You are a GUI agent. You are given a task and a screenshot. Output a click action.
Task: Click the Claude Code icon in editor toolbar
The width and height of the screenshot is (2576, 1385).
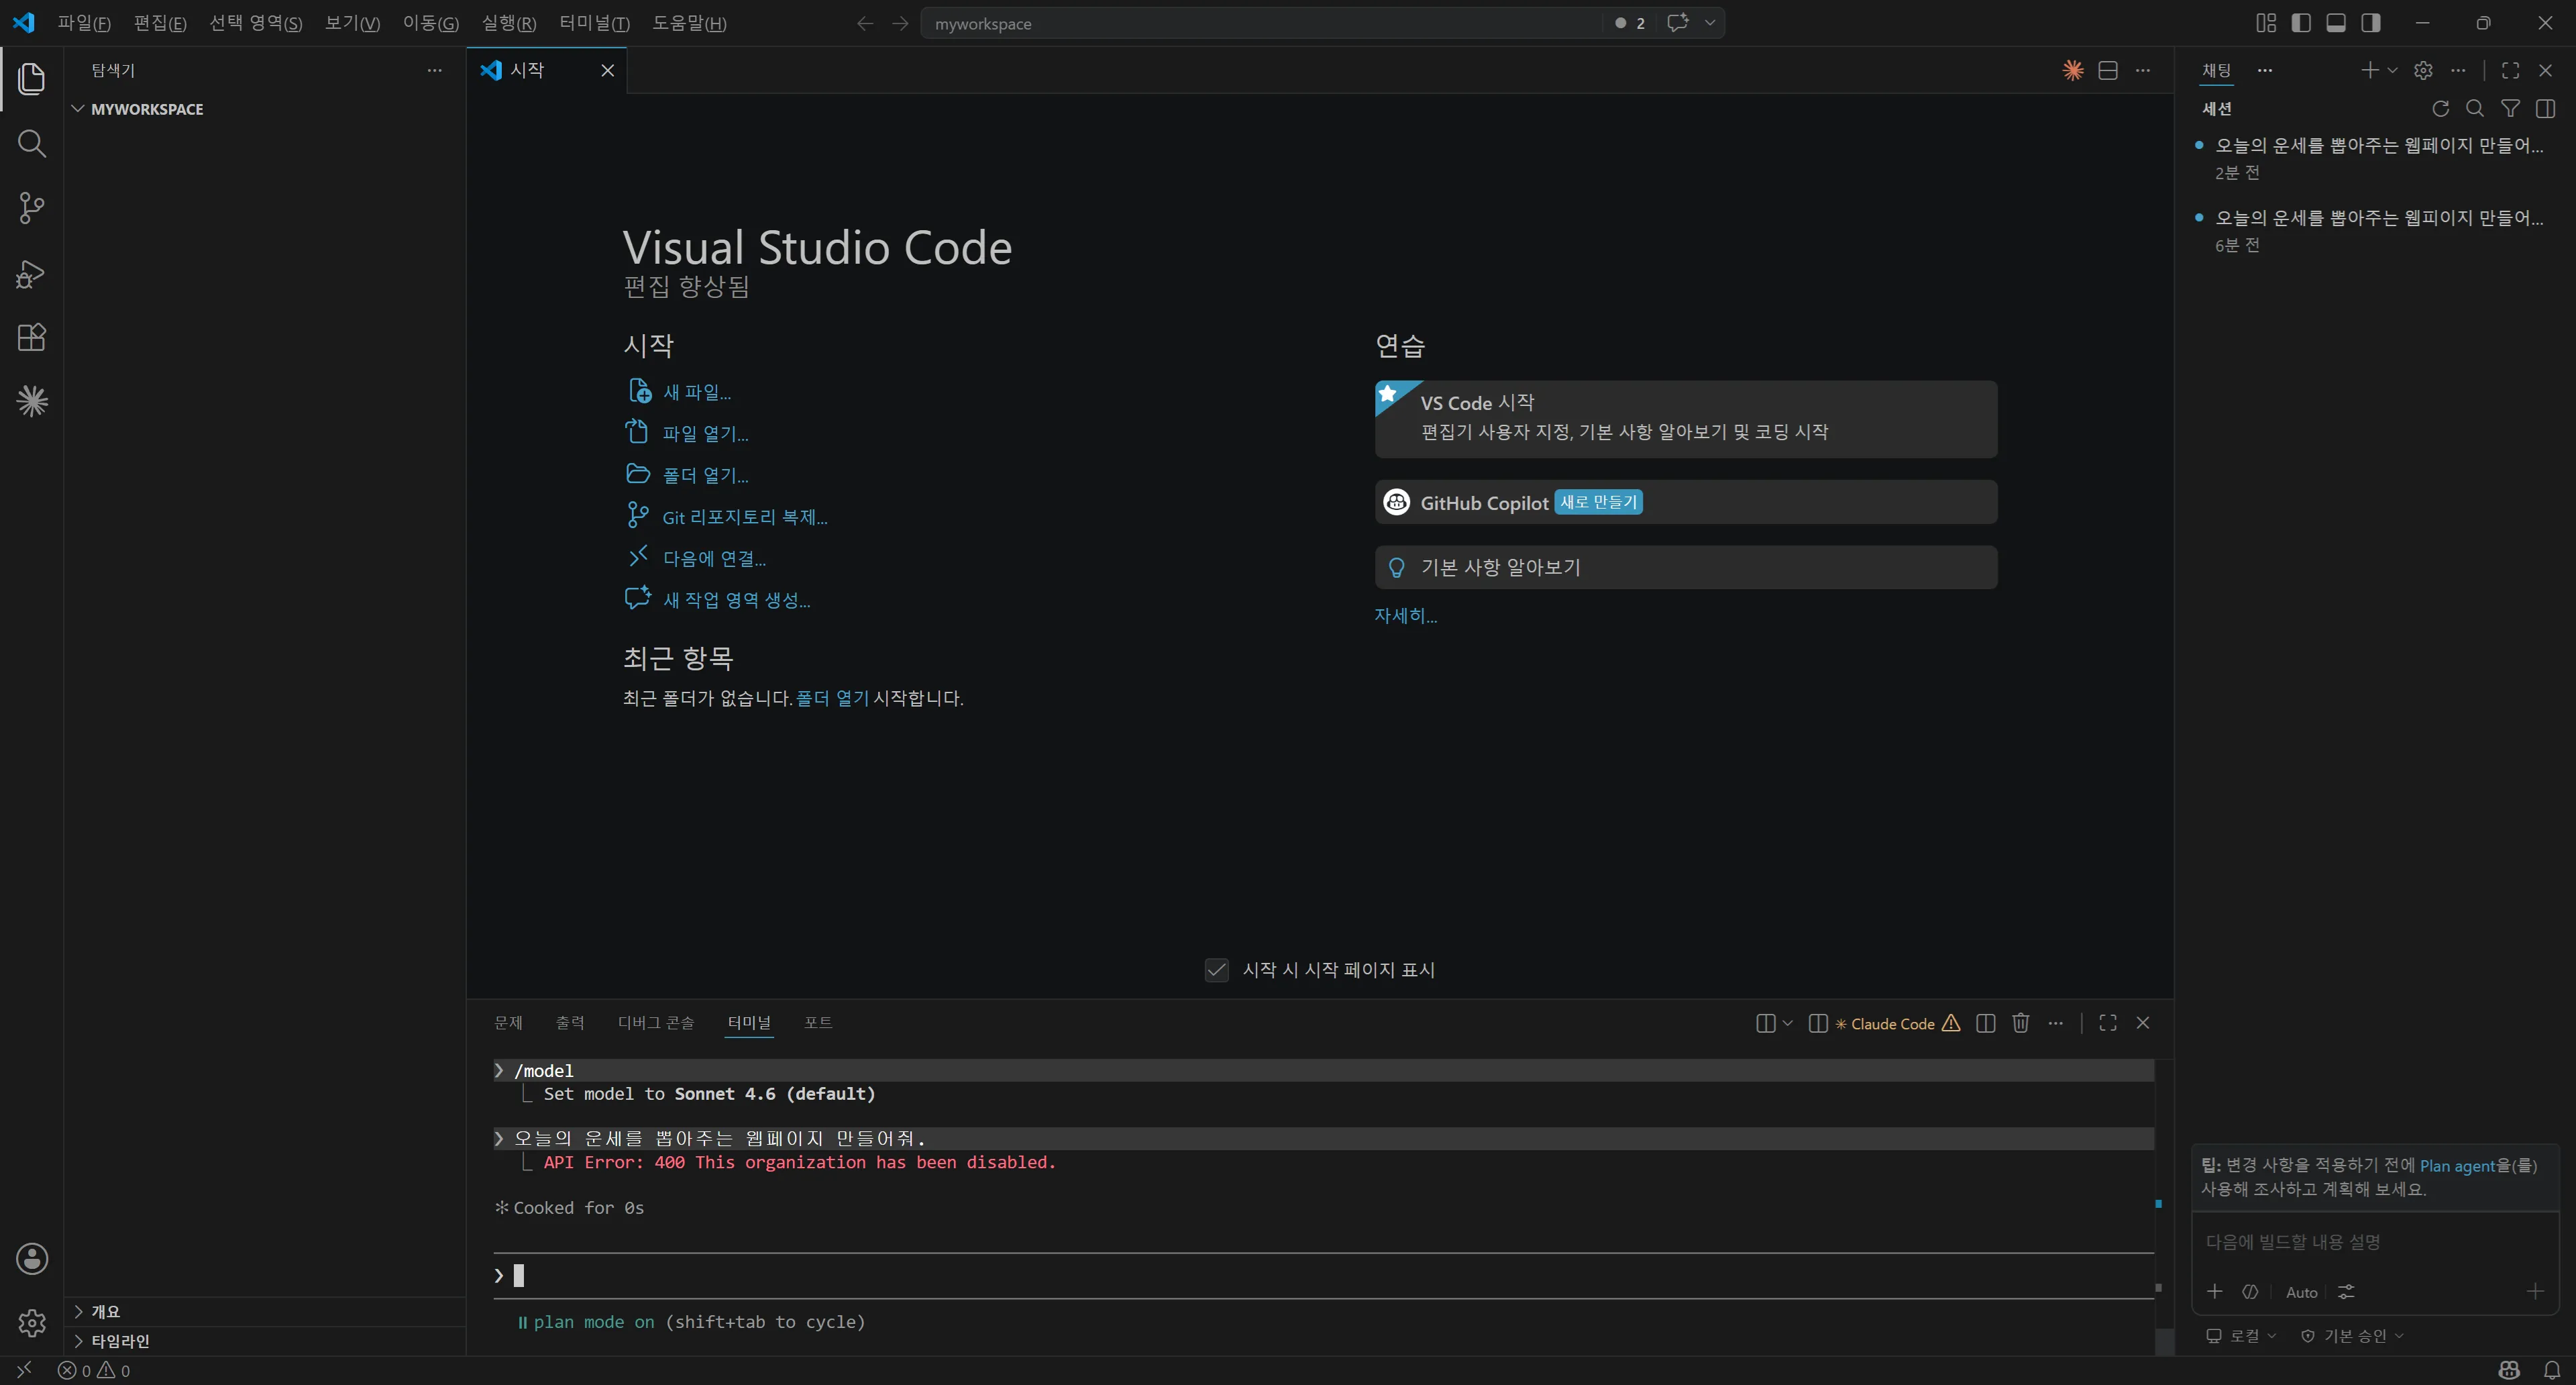(x=2073, y=70)
